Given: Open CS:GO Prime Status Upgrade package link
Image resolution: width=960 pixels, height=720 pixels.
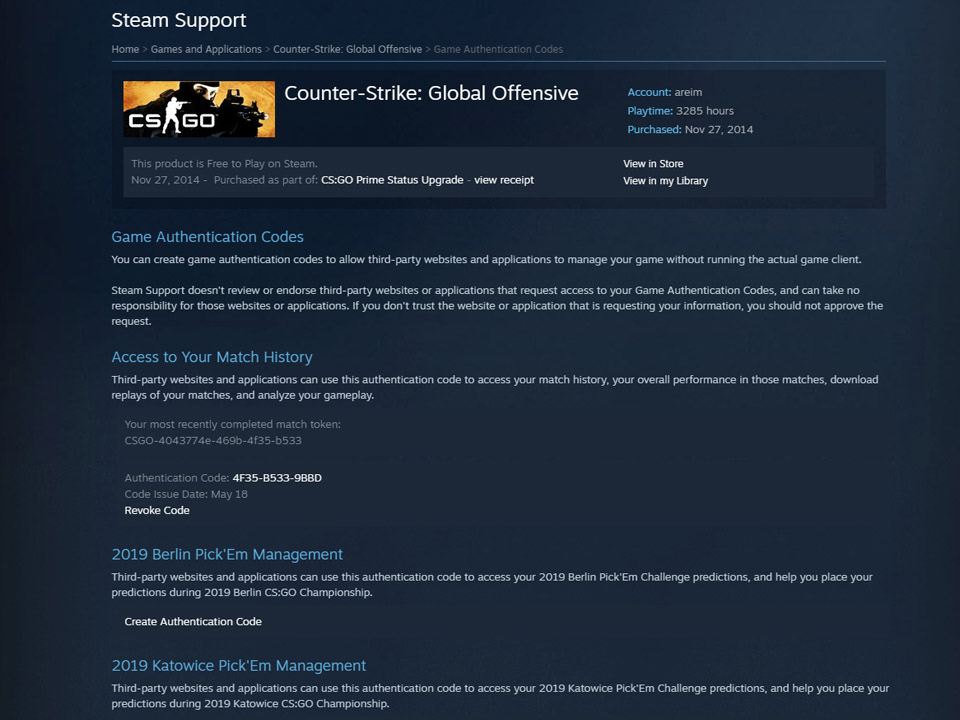Looking at the screenshot, I should click(392, 180).
